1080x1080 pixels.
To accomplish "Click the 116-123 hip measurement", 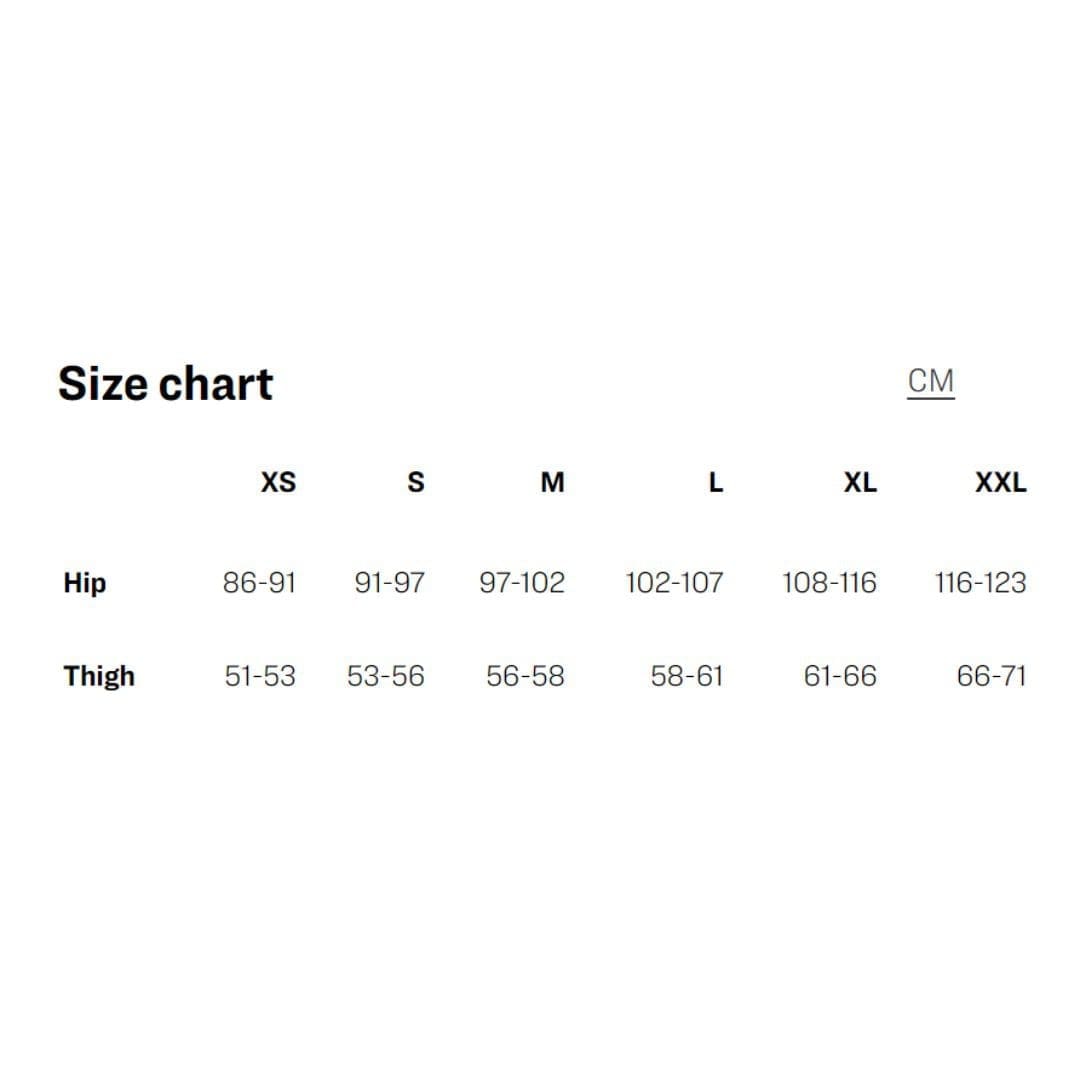I will [x=980, y=583].
